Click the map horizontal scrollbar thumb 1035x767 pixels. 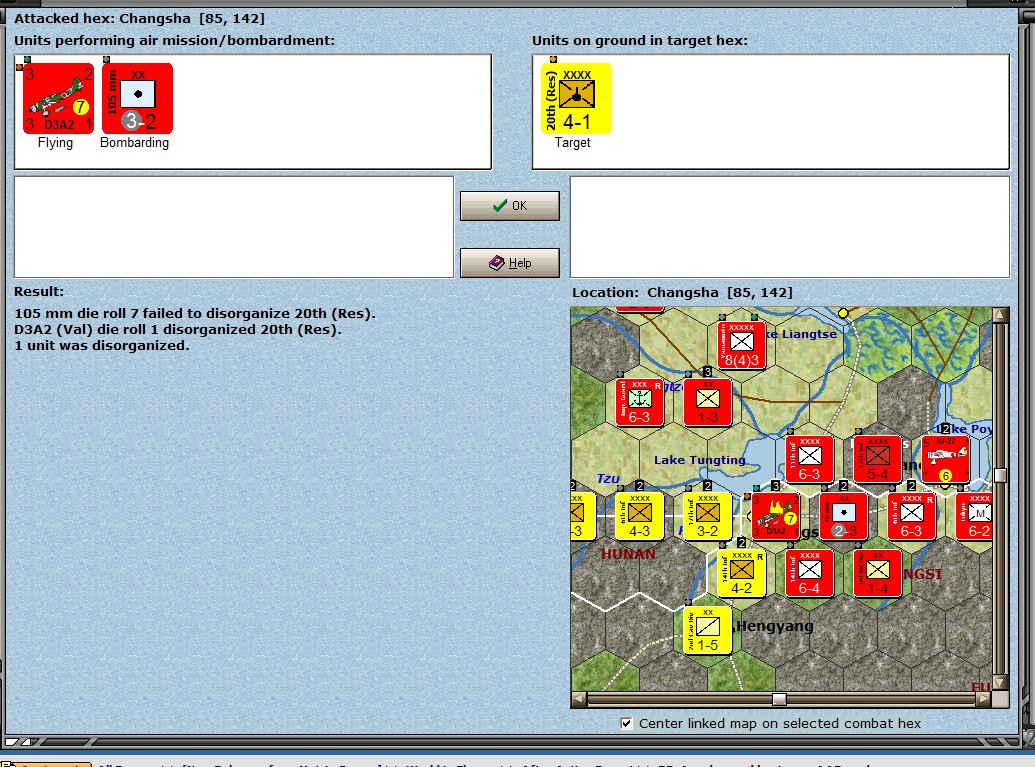(779, 698)
